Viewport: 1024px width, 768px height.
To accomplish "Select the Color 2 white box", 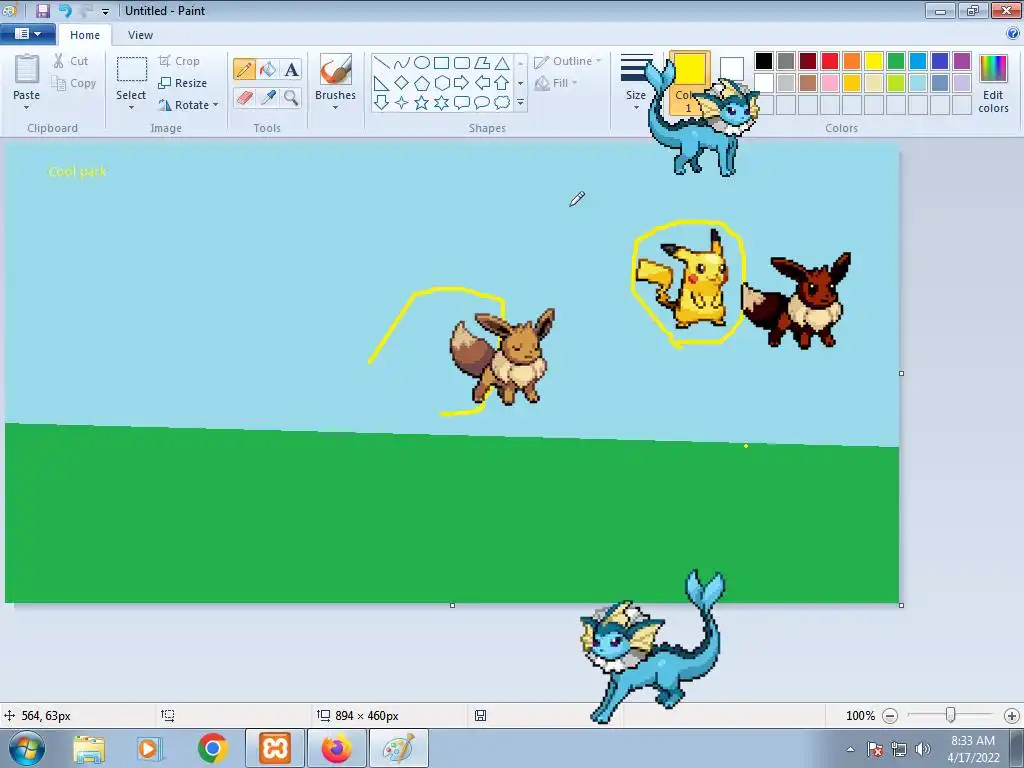I will pos(732,68).
